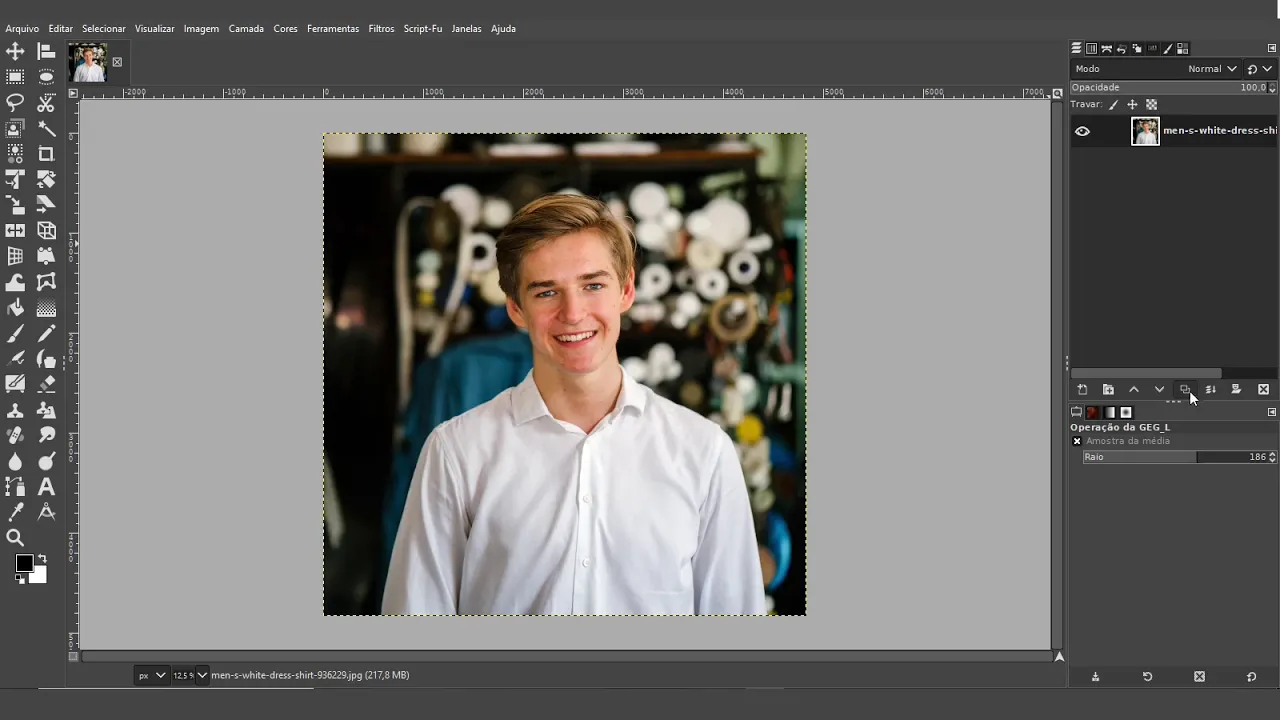Select the Select by Color tool
The width and height of the screenshot is (1280, 720).
pos(15,154)
